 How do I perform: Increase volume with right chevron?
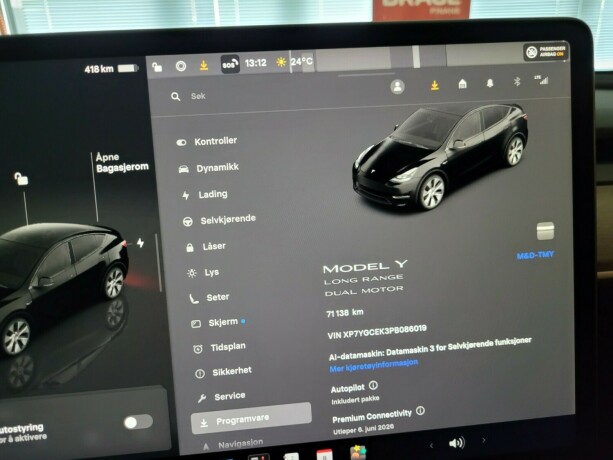(x=484, y=440)
